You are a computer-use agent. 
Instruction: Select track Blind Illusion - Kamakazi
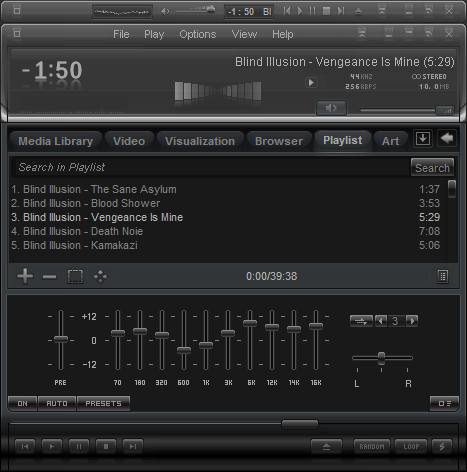tap(225, 245)
